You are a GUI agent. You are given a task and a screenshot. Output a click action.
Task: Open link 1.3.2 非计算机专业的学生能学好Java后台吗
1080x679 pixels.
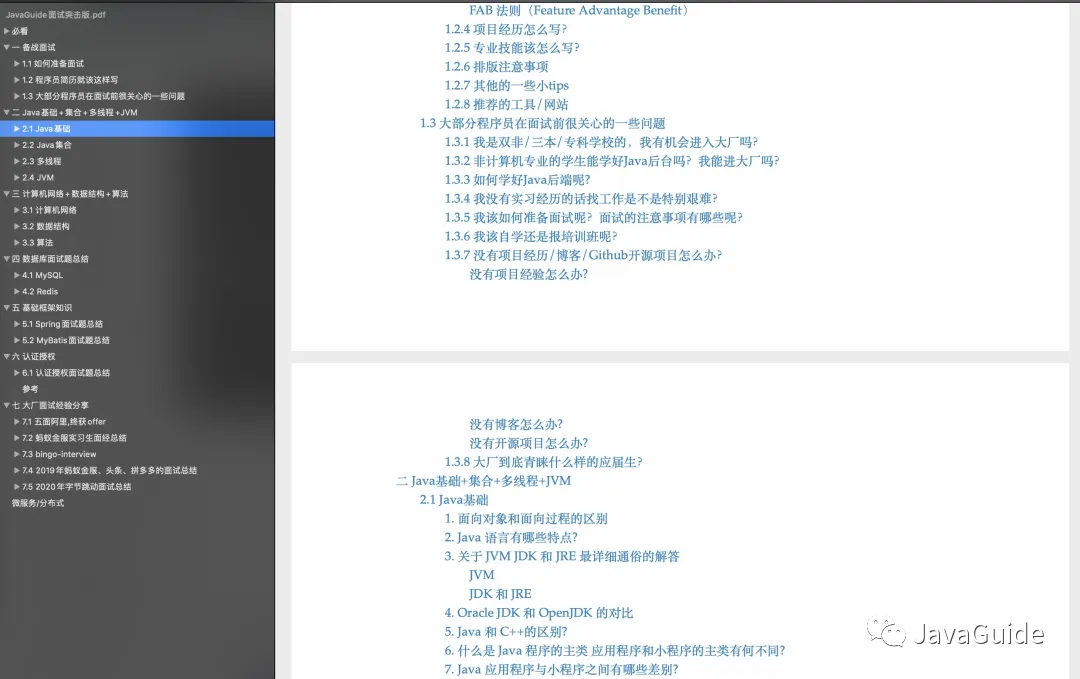tap(612, 161)
